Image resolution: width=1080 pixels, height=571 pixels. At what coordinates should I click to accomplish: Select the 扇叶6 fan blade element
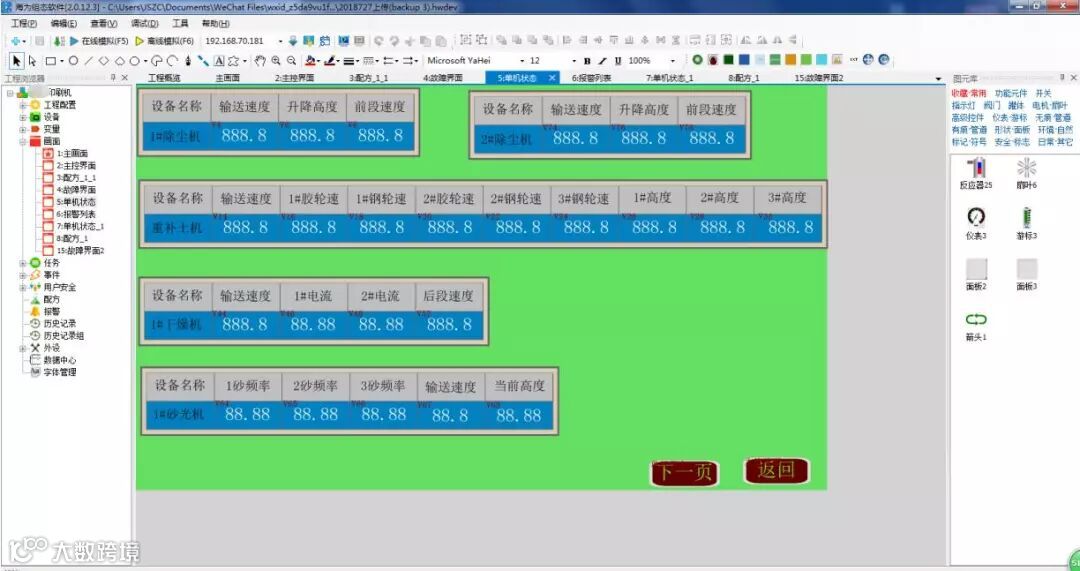[1026, 173]
